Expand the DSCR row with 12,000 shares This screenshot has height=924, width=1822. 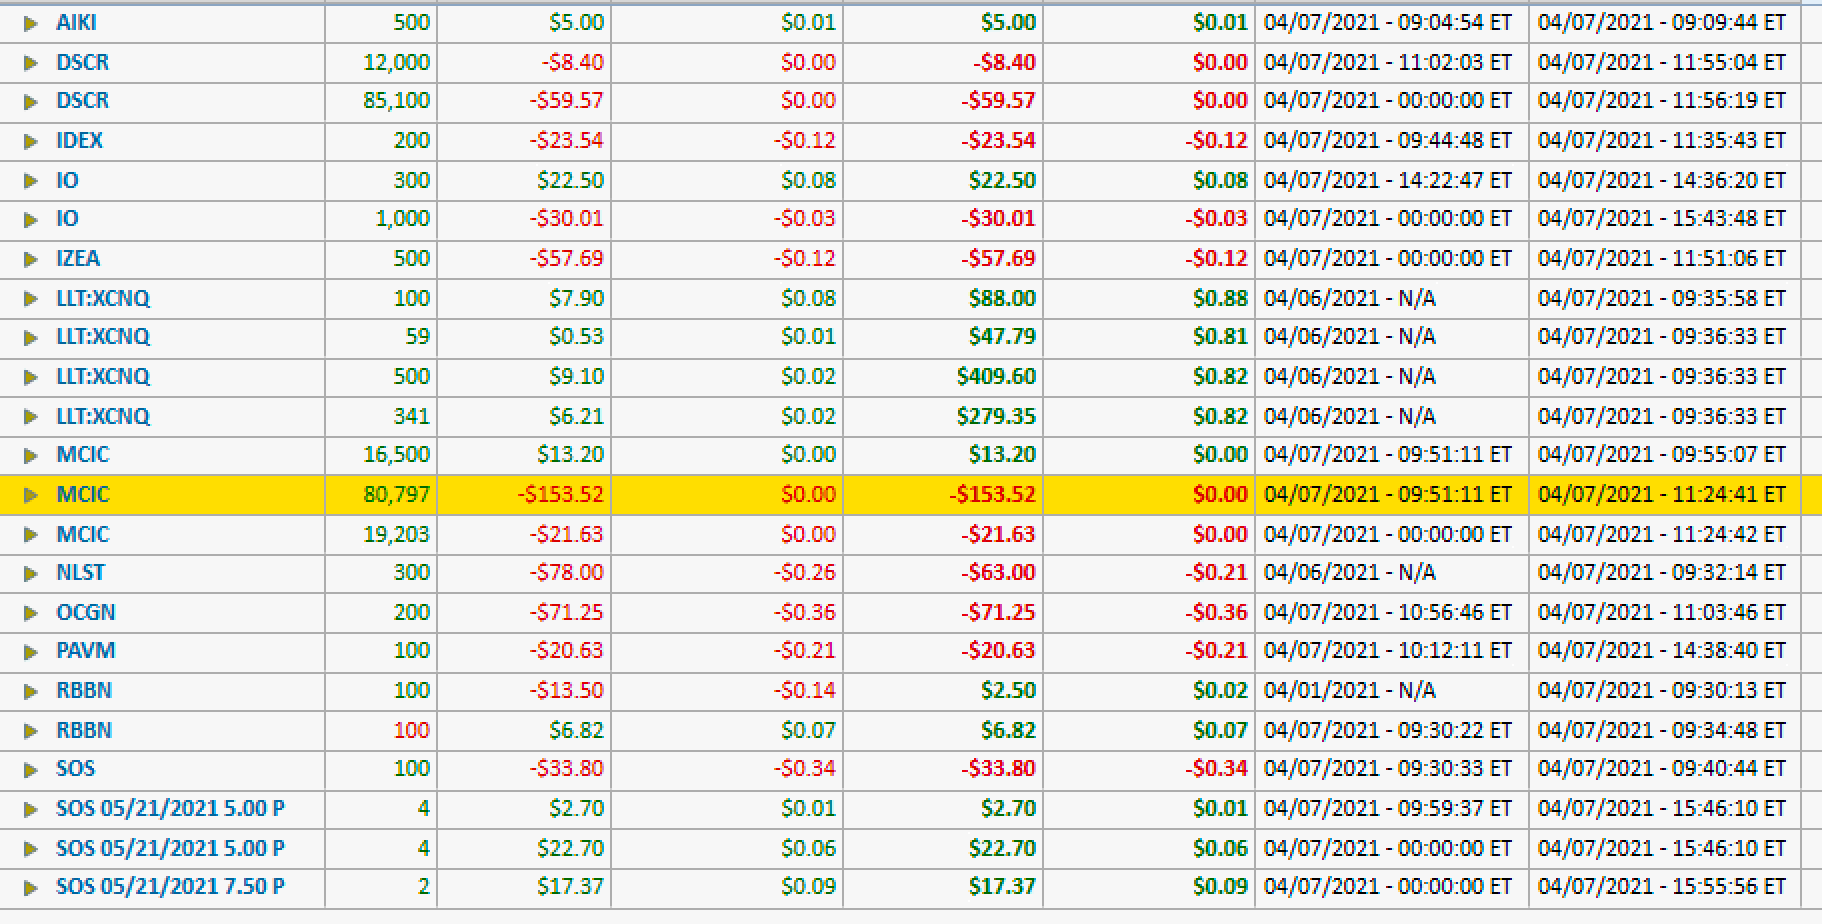click(31, 63)
